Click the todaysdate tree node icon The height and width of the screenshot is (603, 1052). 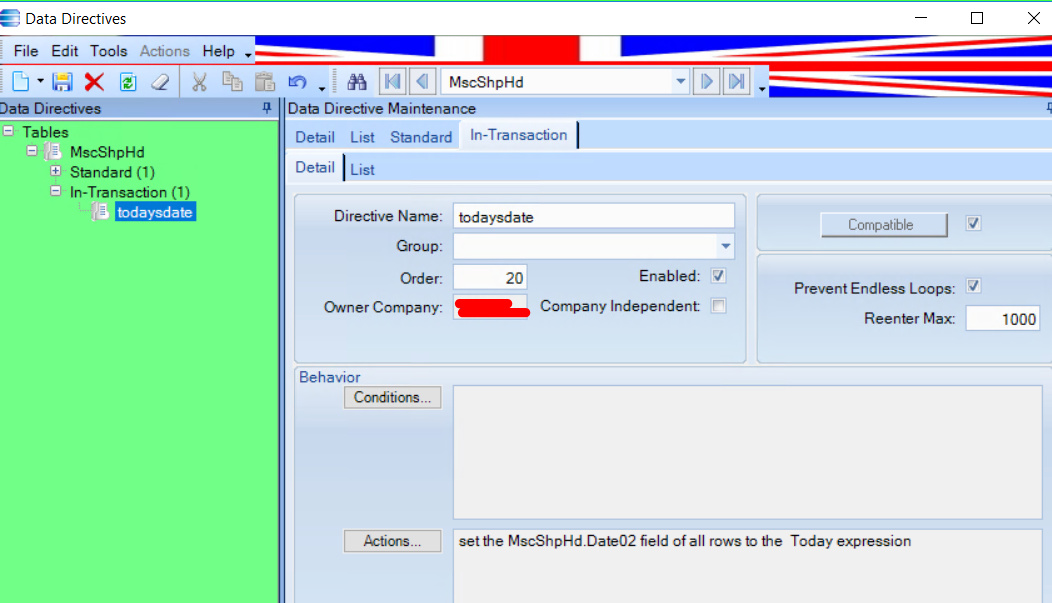tap(101, 212)
